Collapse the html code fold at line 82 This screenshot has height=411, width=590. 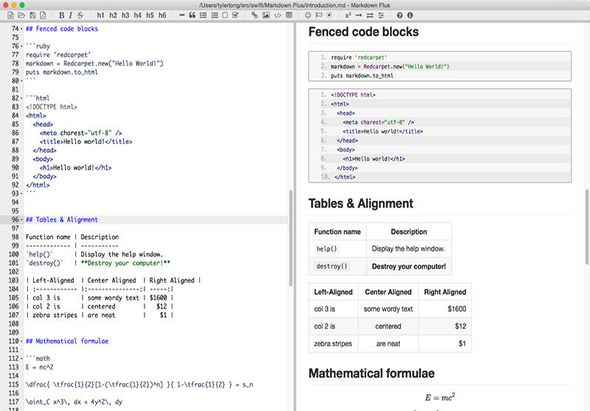(21, 98)
